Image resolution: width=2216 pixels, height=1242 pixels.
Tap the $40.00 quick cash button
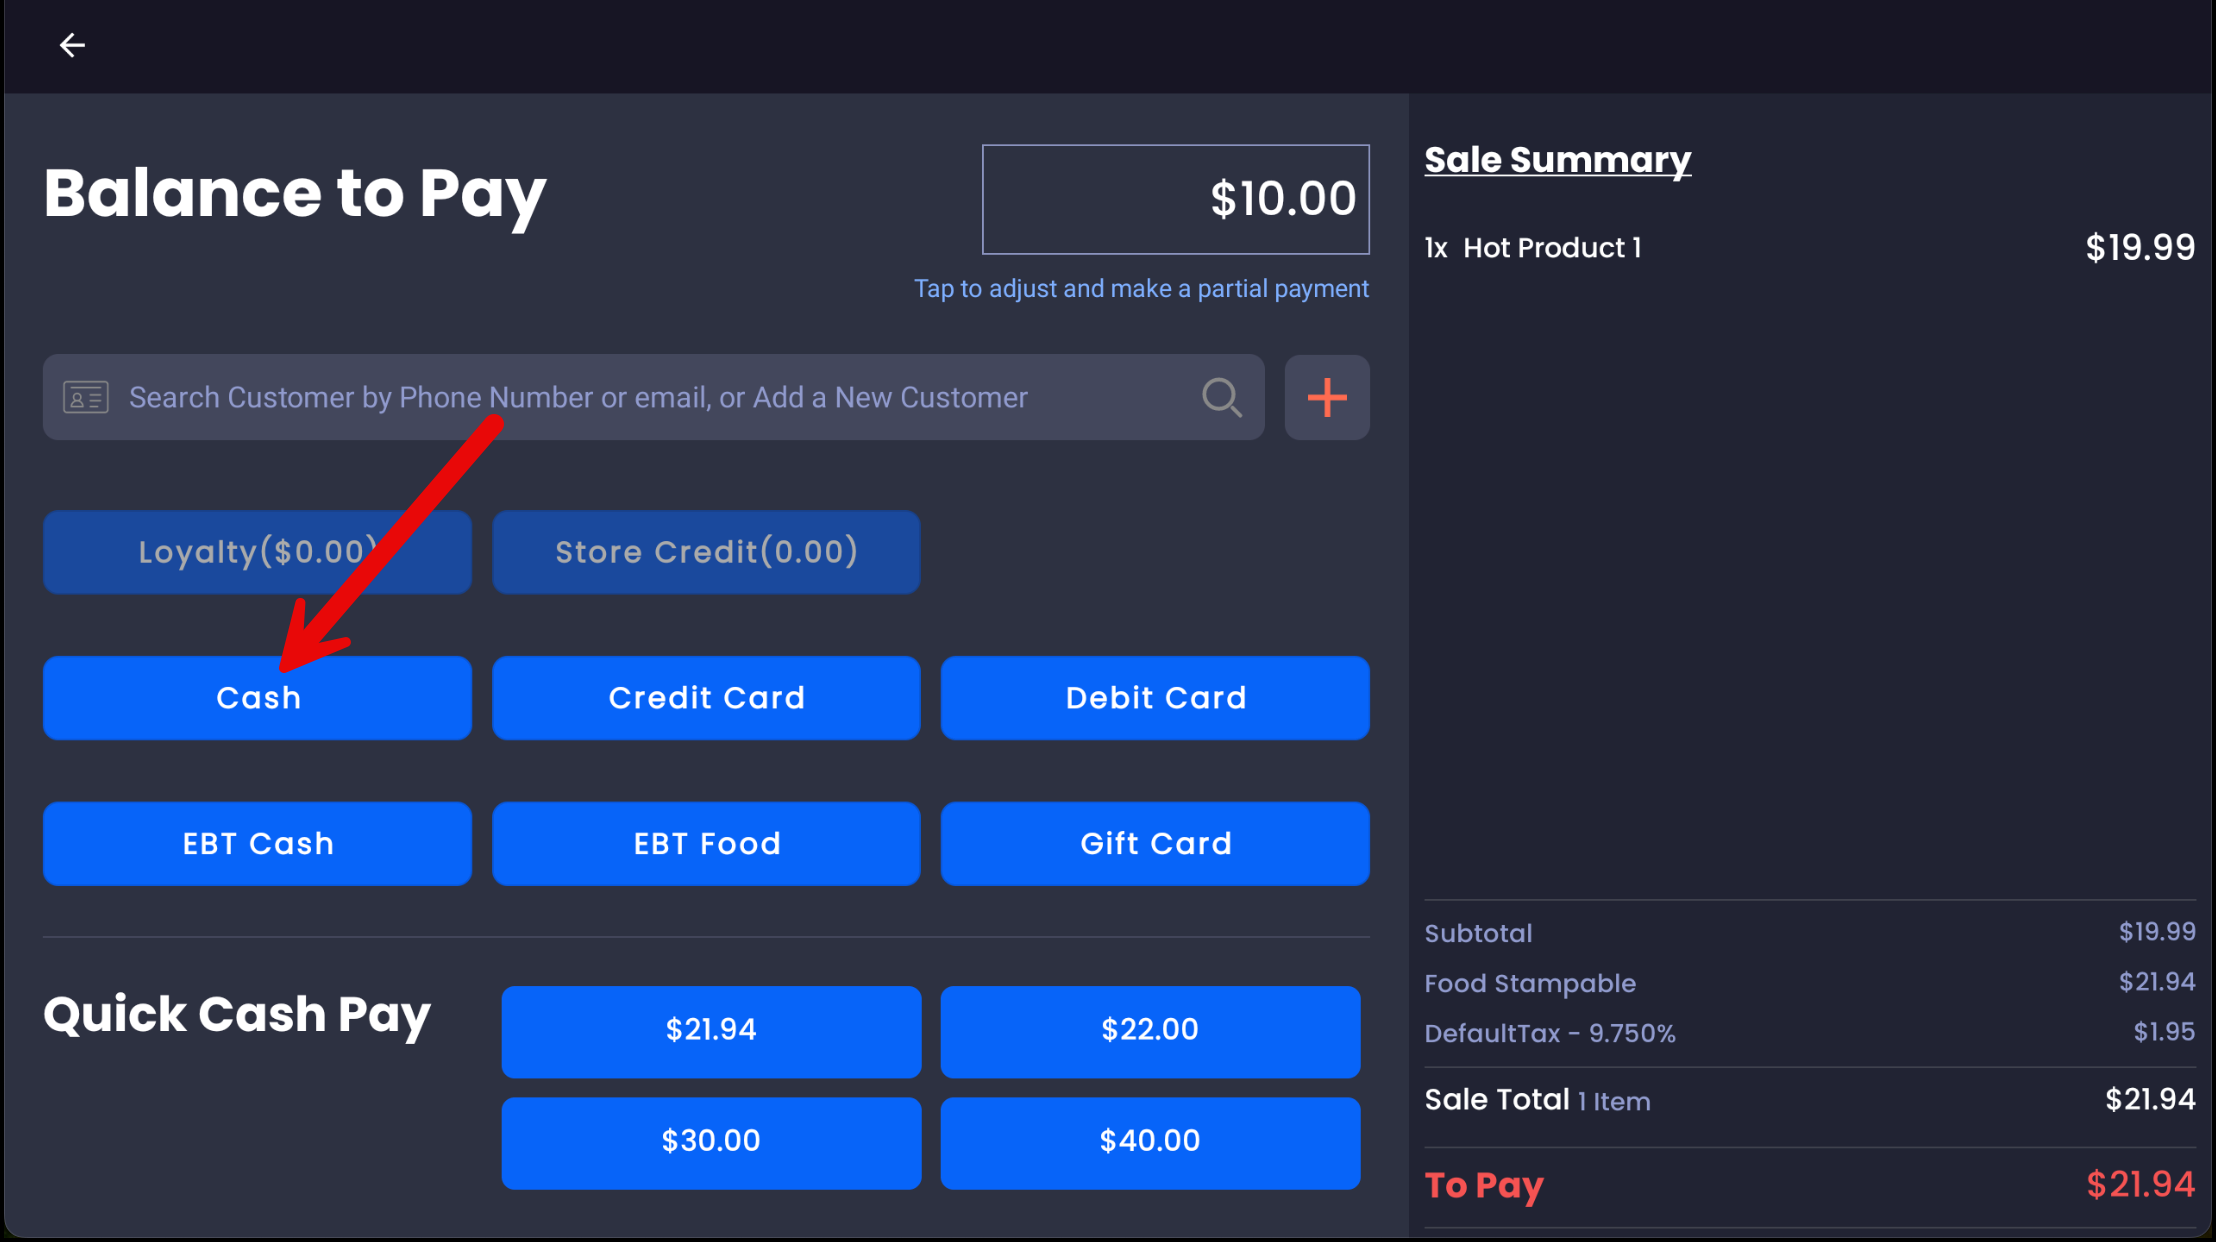[1150, 1142]
